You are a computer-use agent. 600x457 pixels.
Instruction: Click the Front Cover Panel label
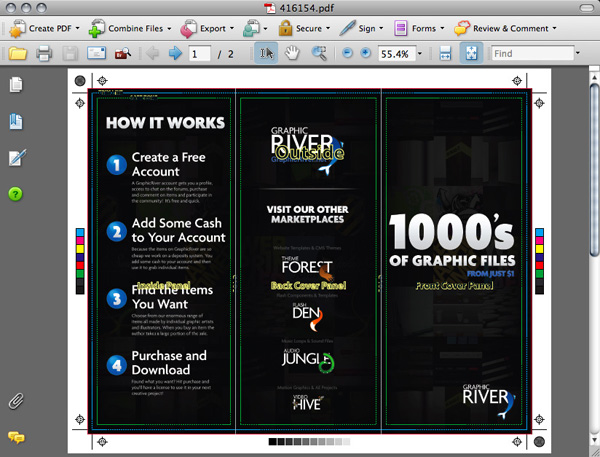[454, 286]
